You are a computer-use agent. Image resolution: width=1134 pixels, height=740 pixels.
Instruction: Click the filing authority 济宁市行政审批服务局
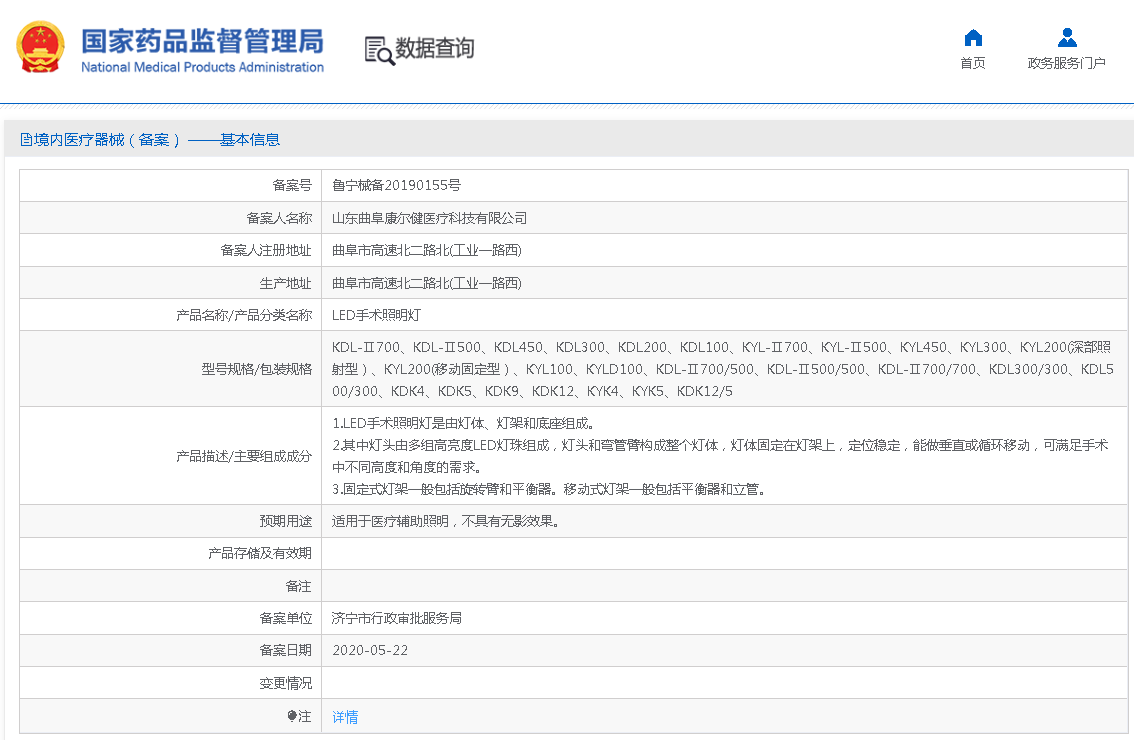tap(396, 618)
